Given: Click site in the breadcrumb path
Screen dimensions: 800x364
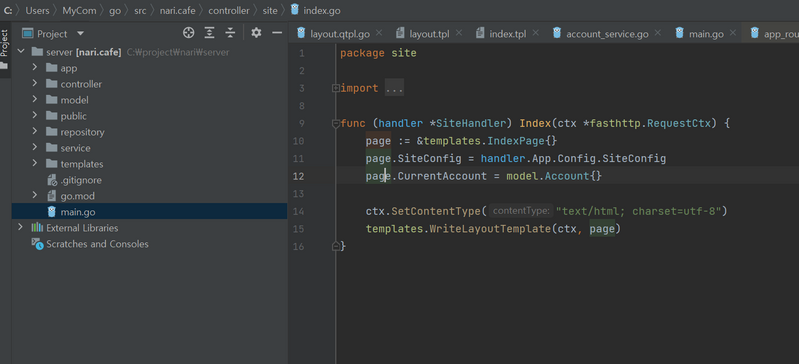Looking at the screenshot, I should [x=270, y=10].
